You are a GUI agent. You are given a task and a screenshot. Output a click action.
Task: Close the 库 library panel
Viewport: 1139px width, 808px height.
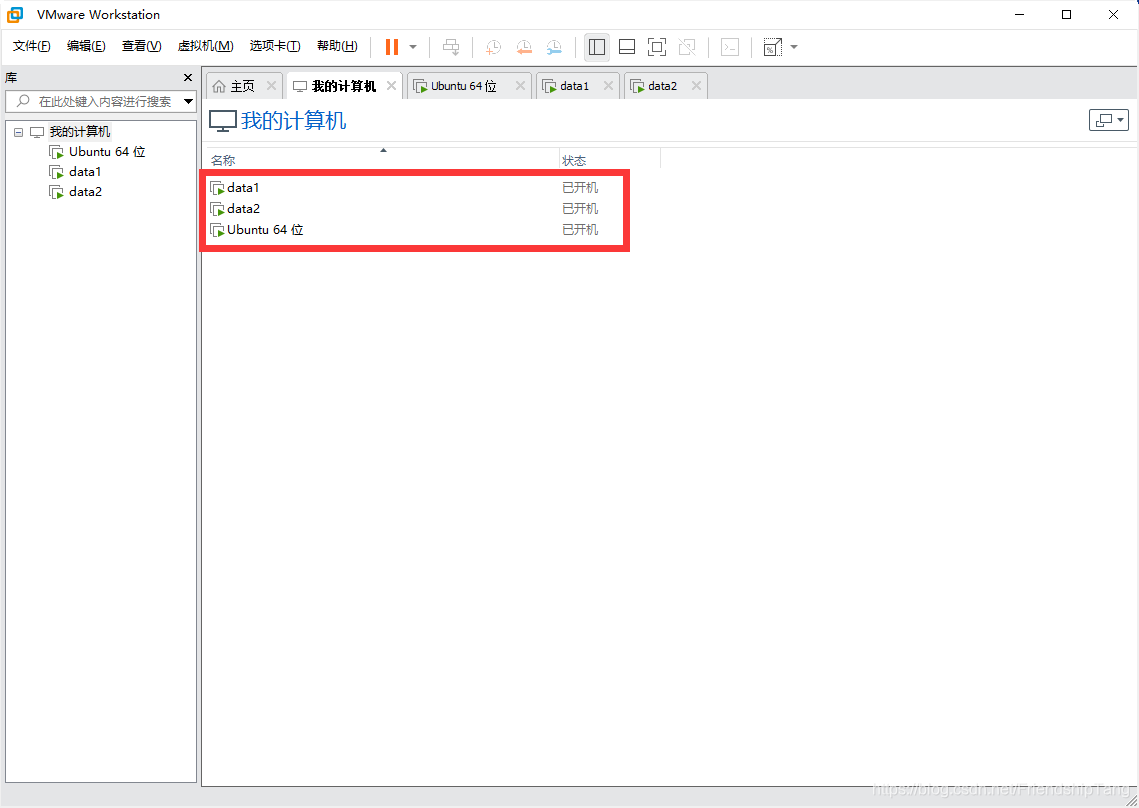(188, 78)
